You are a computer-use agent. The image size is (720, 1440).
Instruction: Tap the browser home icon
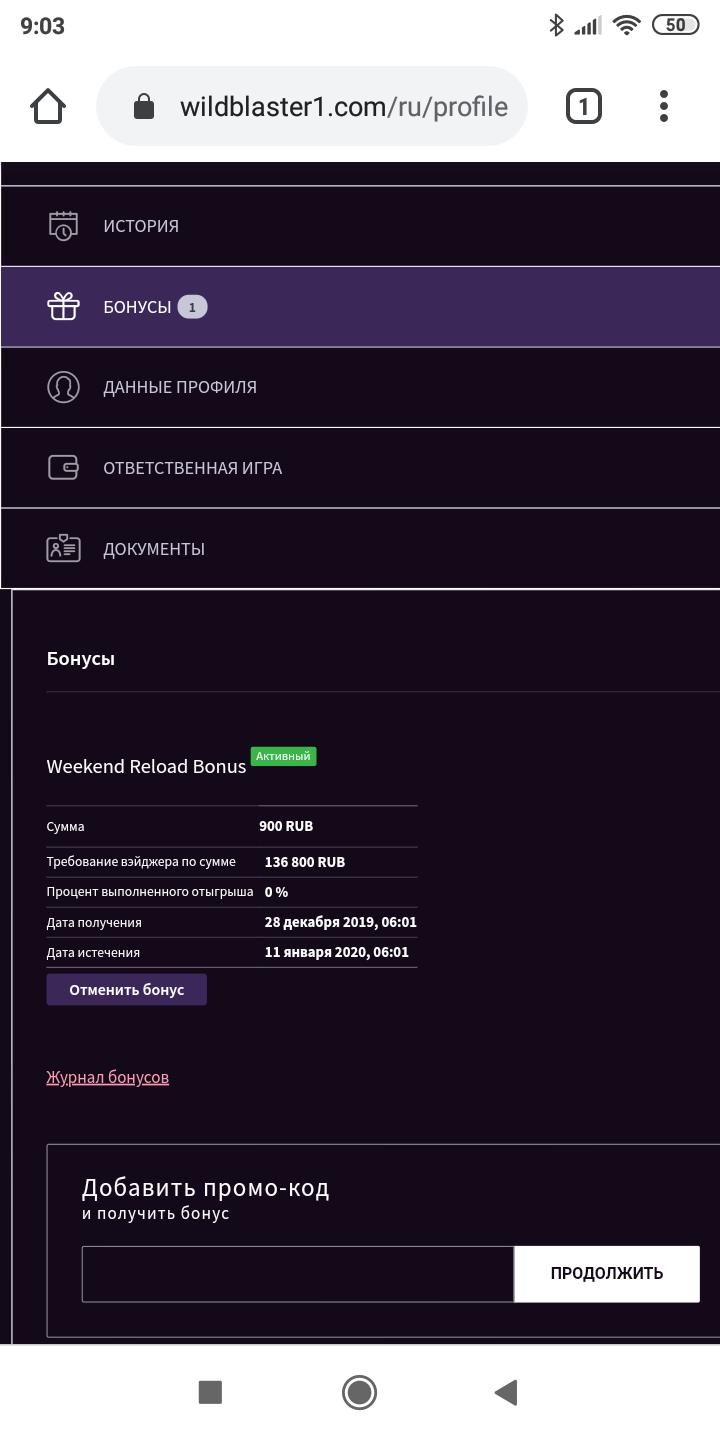48,106
